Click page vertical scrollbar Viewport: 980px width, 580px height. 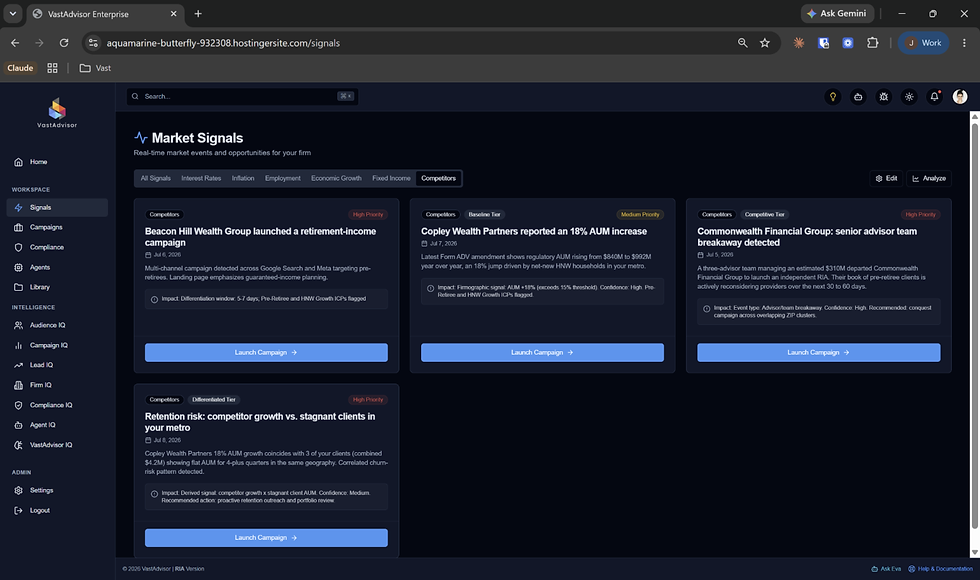974,325
